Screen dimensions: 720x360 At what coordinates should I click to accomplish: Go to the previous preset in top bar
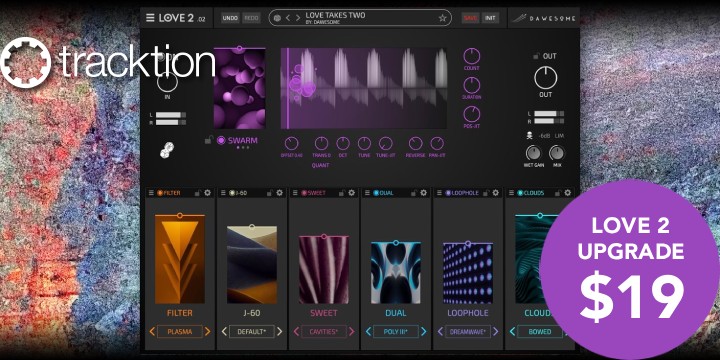point(288,18)
